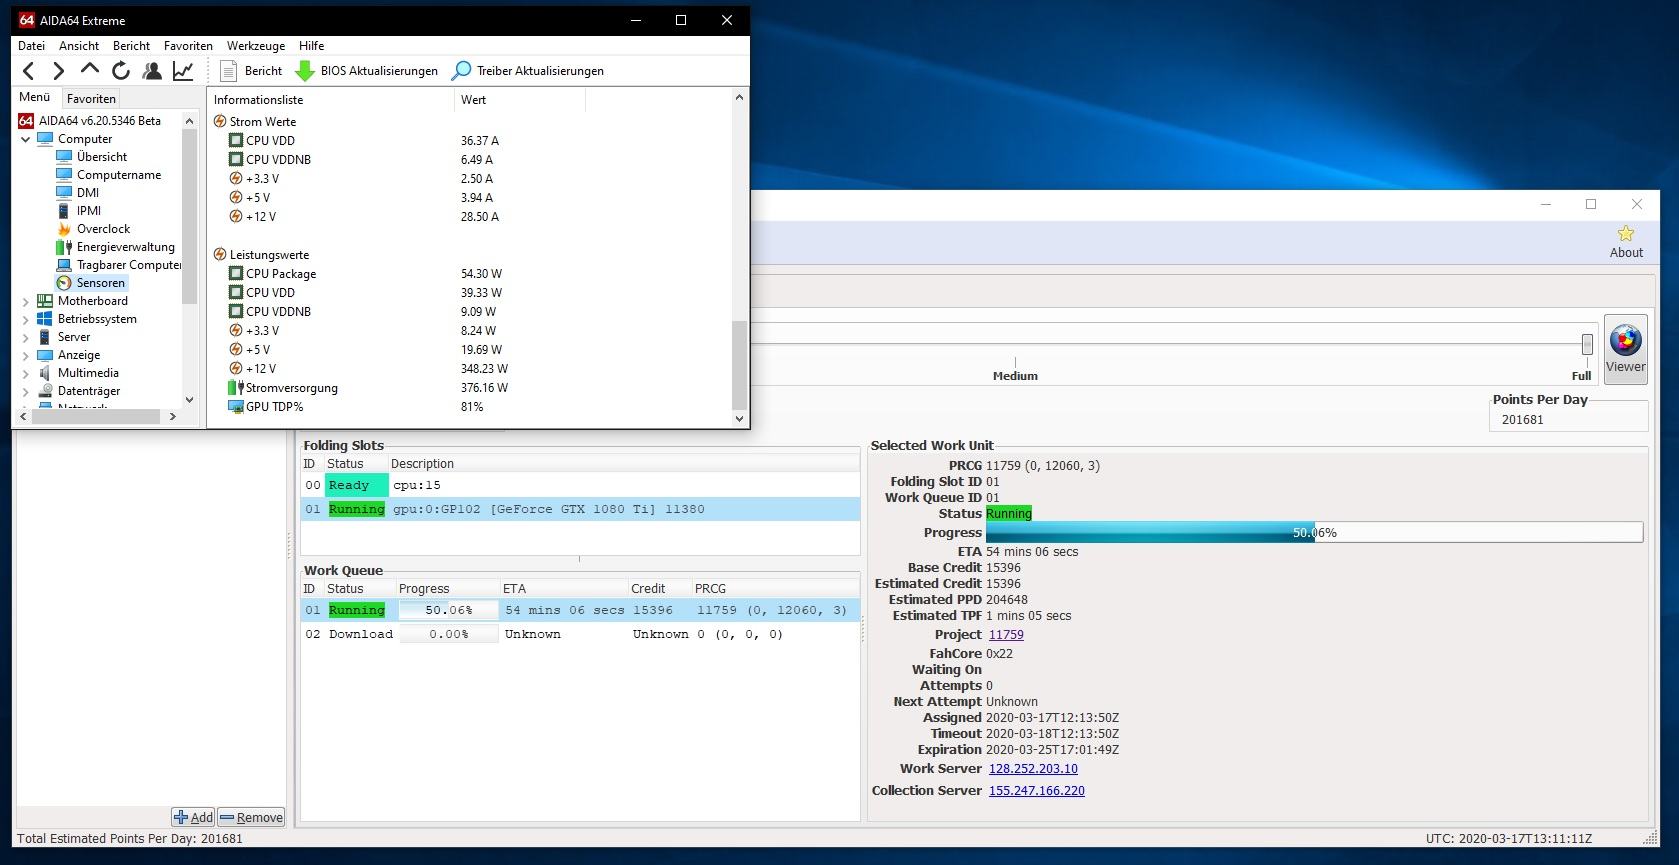This screenshot has height=865, width=1679.
Task: Open Viewer in Folding@home
Action: [1625, 348]
